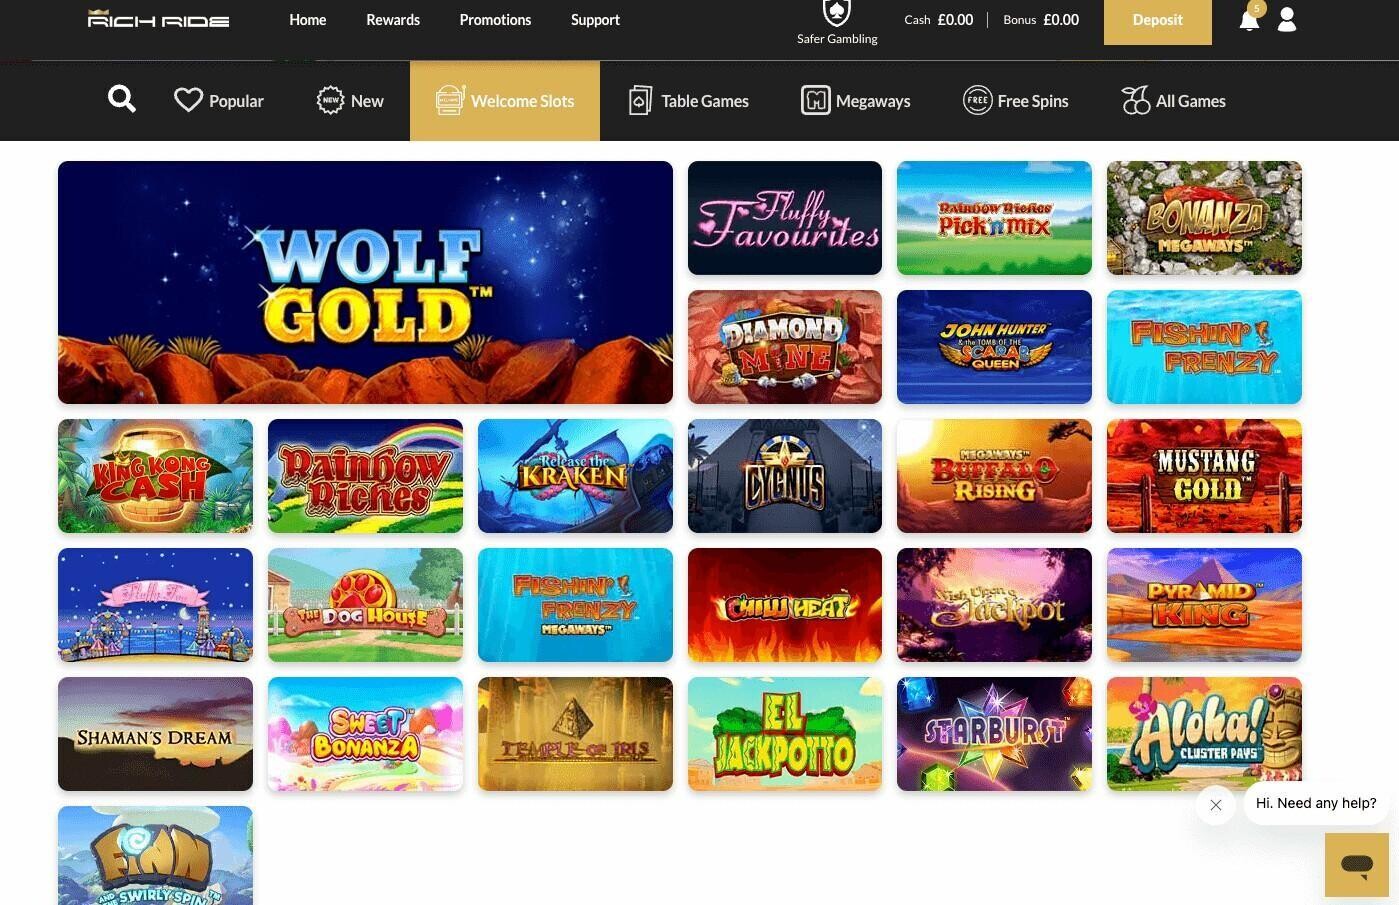Screen dimensions: 1399x905
Task: Click the Safer Gambling shield icon
Action: 836,13
